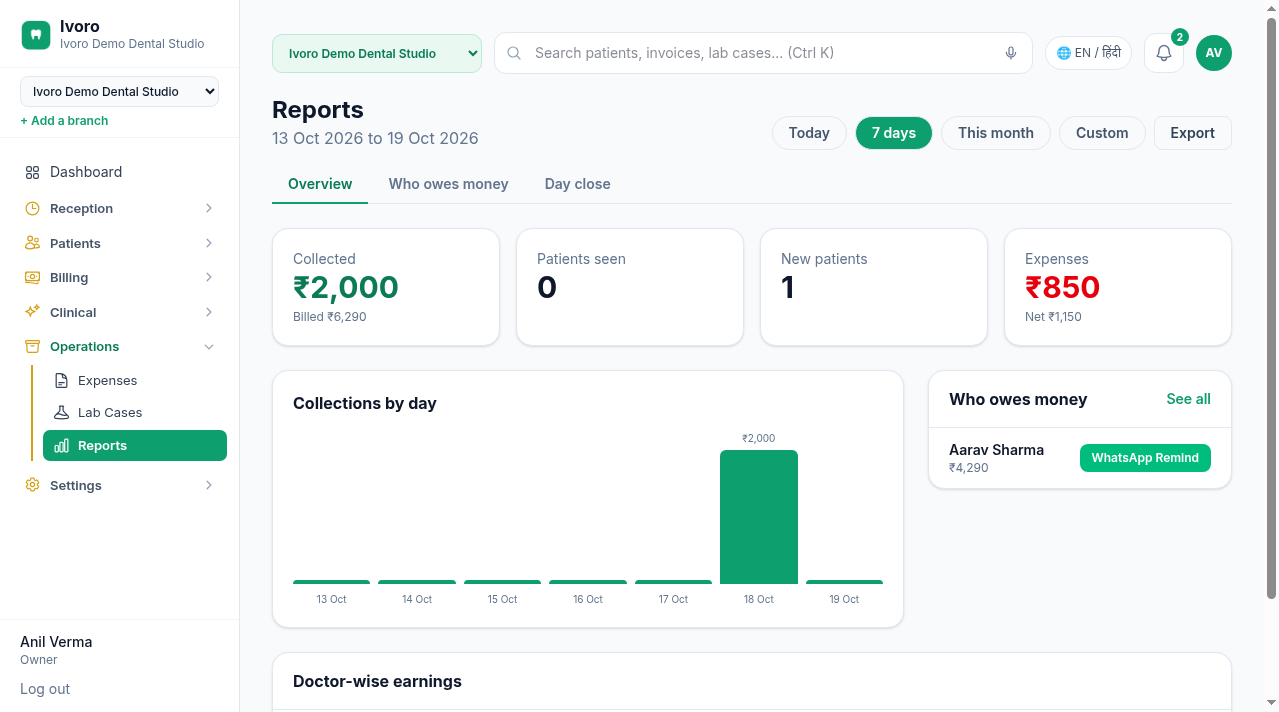
Task: Click Log out
Action: 45,689
